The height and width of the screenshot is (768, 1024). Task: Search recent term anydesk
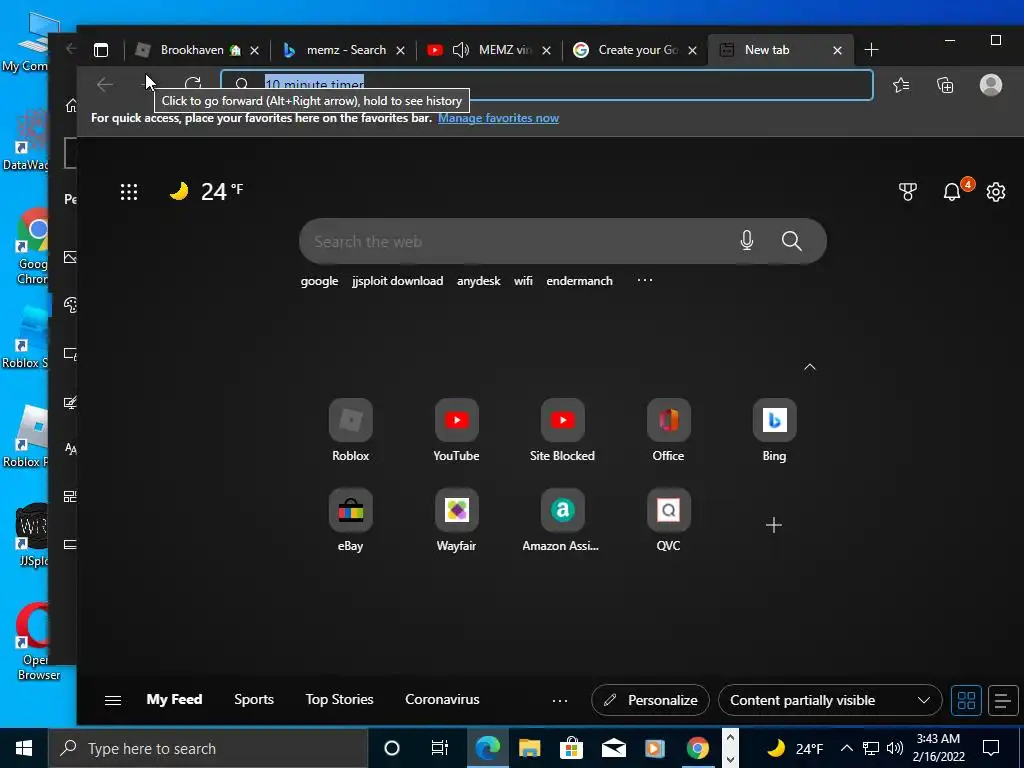tap(479, 281)
